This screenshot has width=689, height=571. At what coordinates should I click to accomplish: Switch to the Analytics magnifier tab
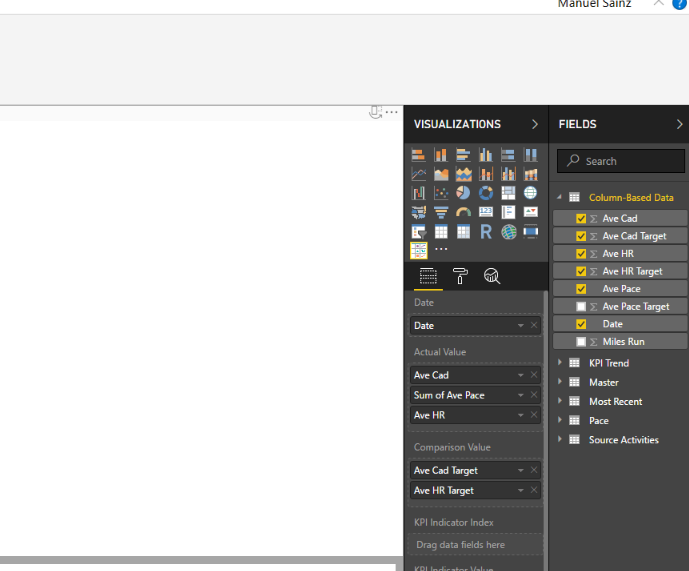492,276
